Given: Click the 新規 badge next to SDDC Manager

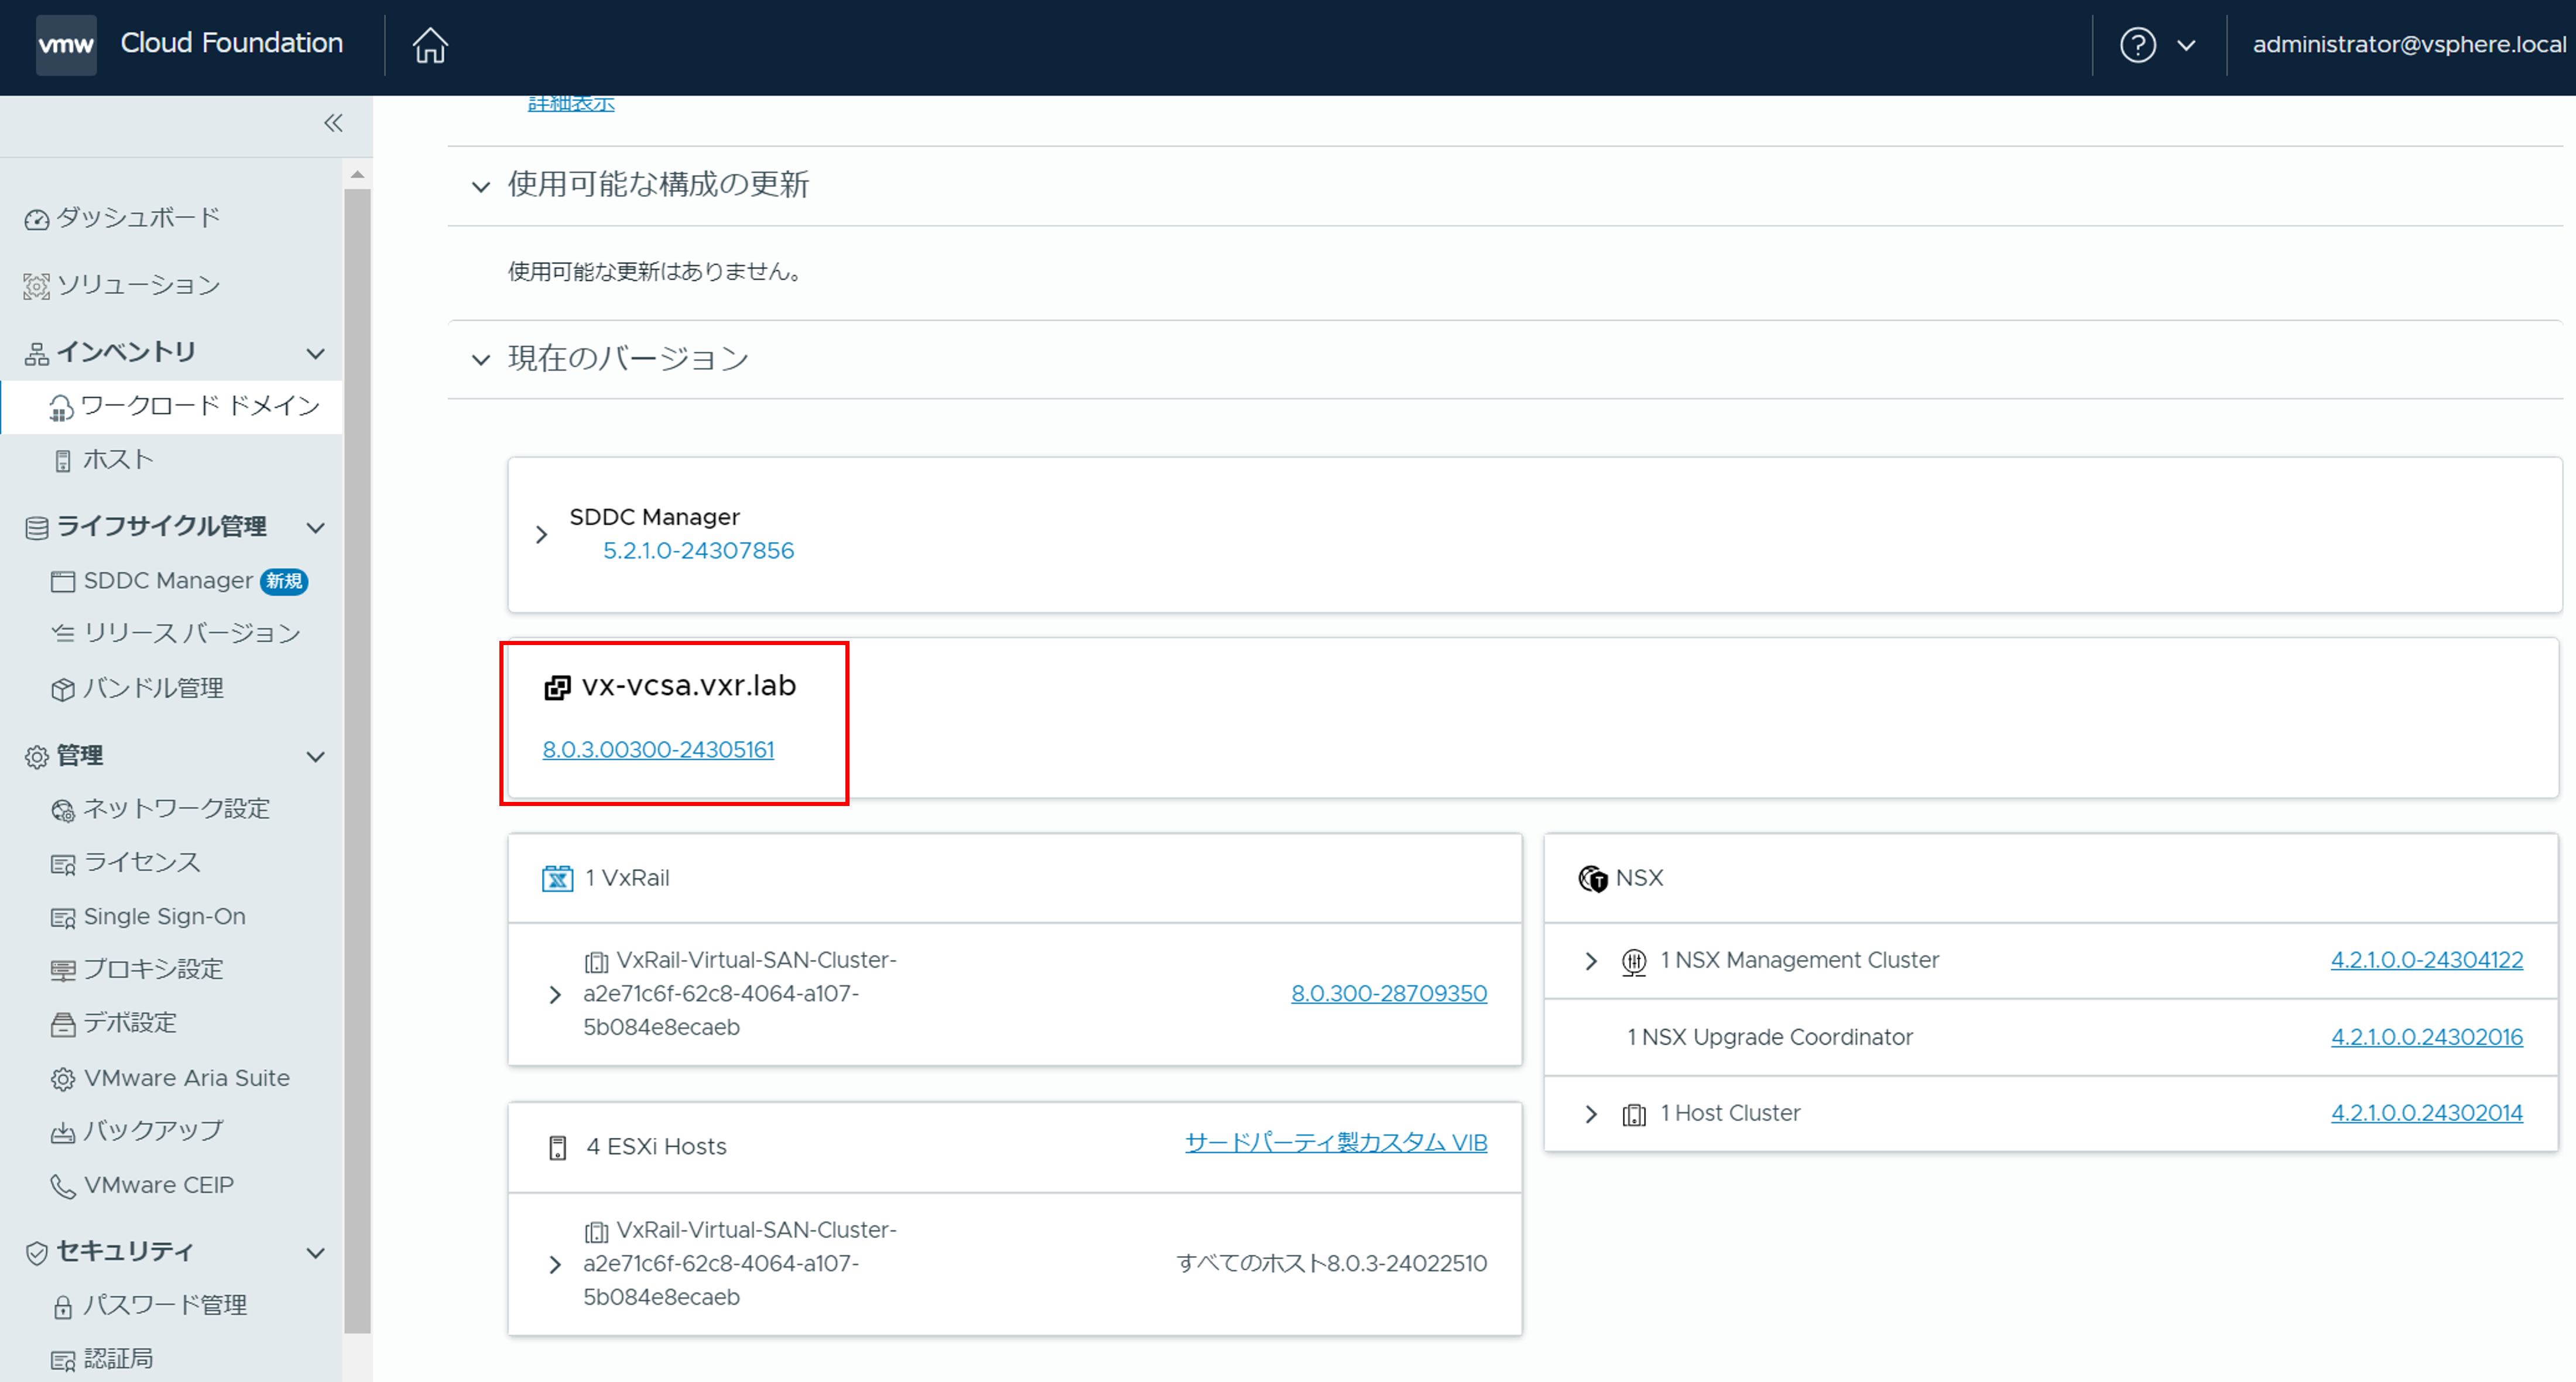Looking at the screenshot, I should [284, 581].
